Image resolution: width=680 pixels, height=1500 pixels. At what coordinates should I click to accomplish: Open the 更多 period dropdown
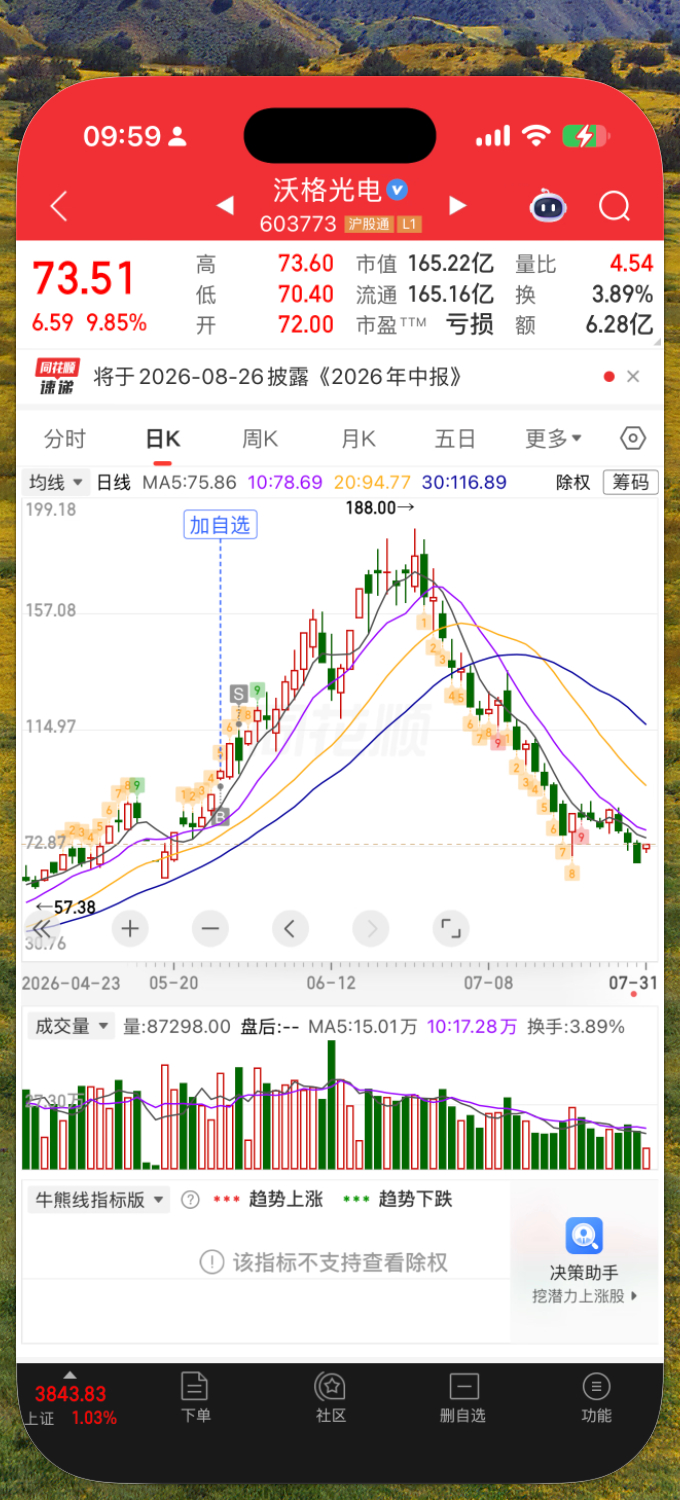point(554,438)
